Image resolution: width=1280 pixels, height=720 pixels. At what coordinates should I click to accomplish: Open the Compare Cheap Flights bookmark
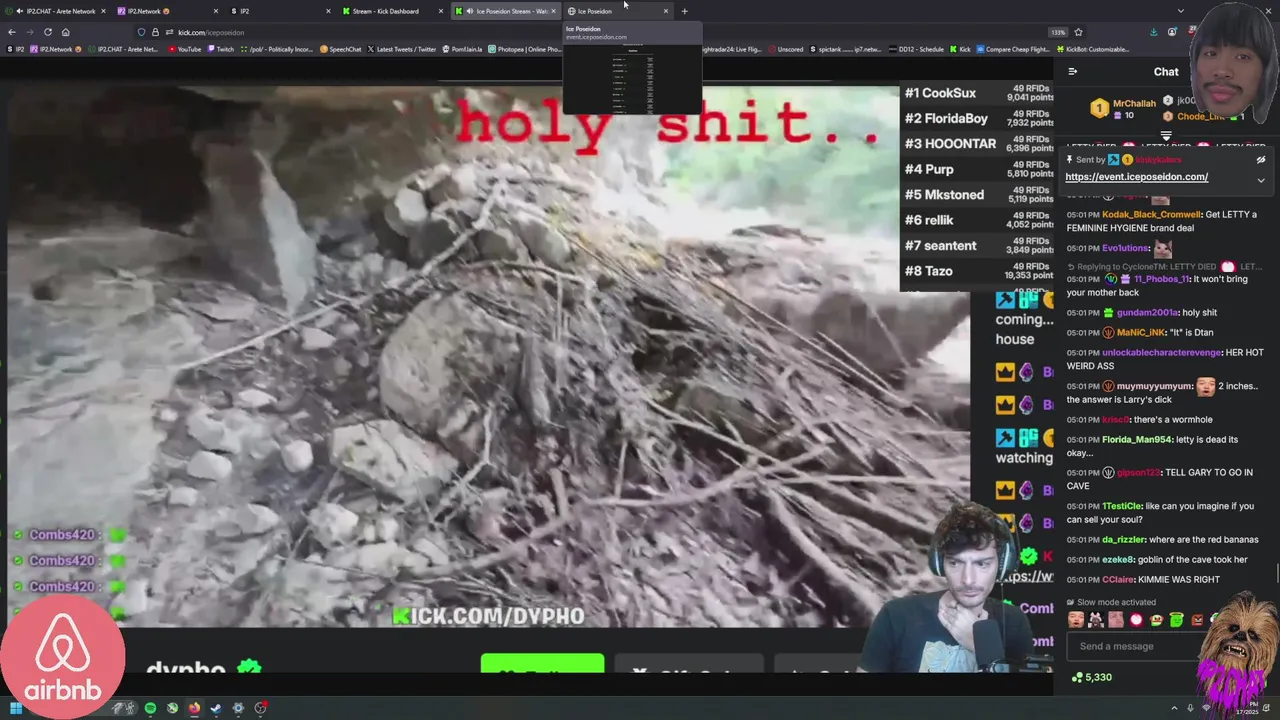point(1015,49)
